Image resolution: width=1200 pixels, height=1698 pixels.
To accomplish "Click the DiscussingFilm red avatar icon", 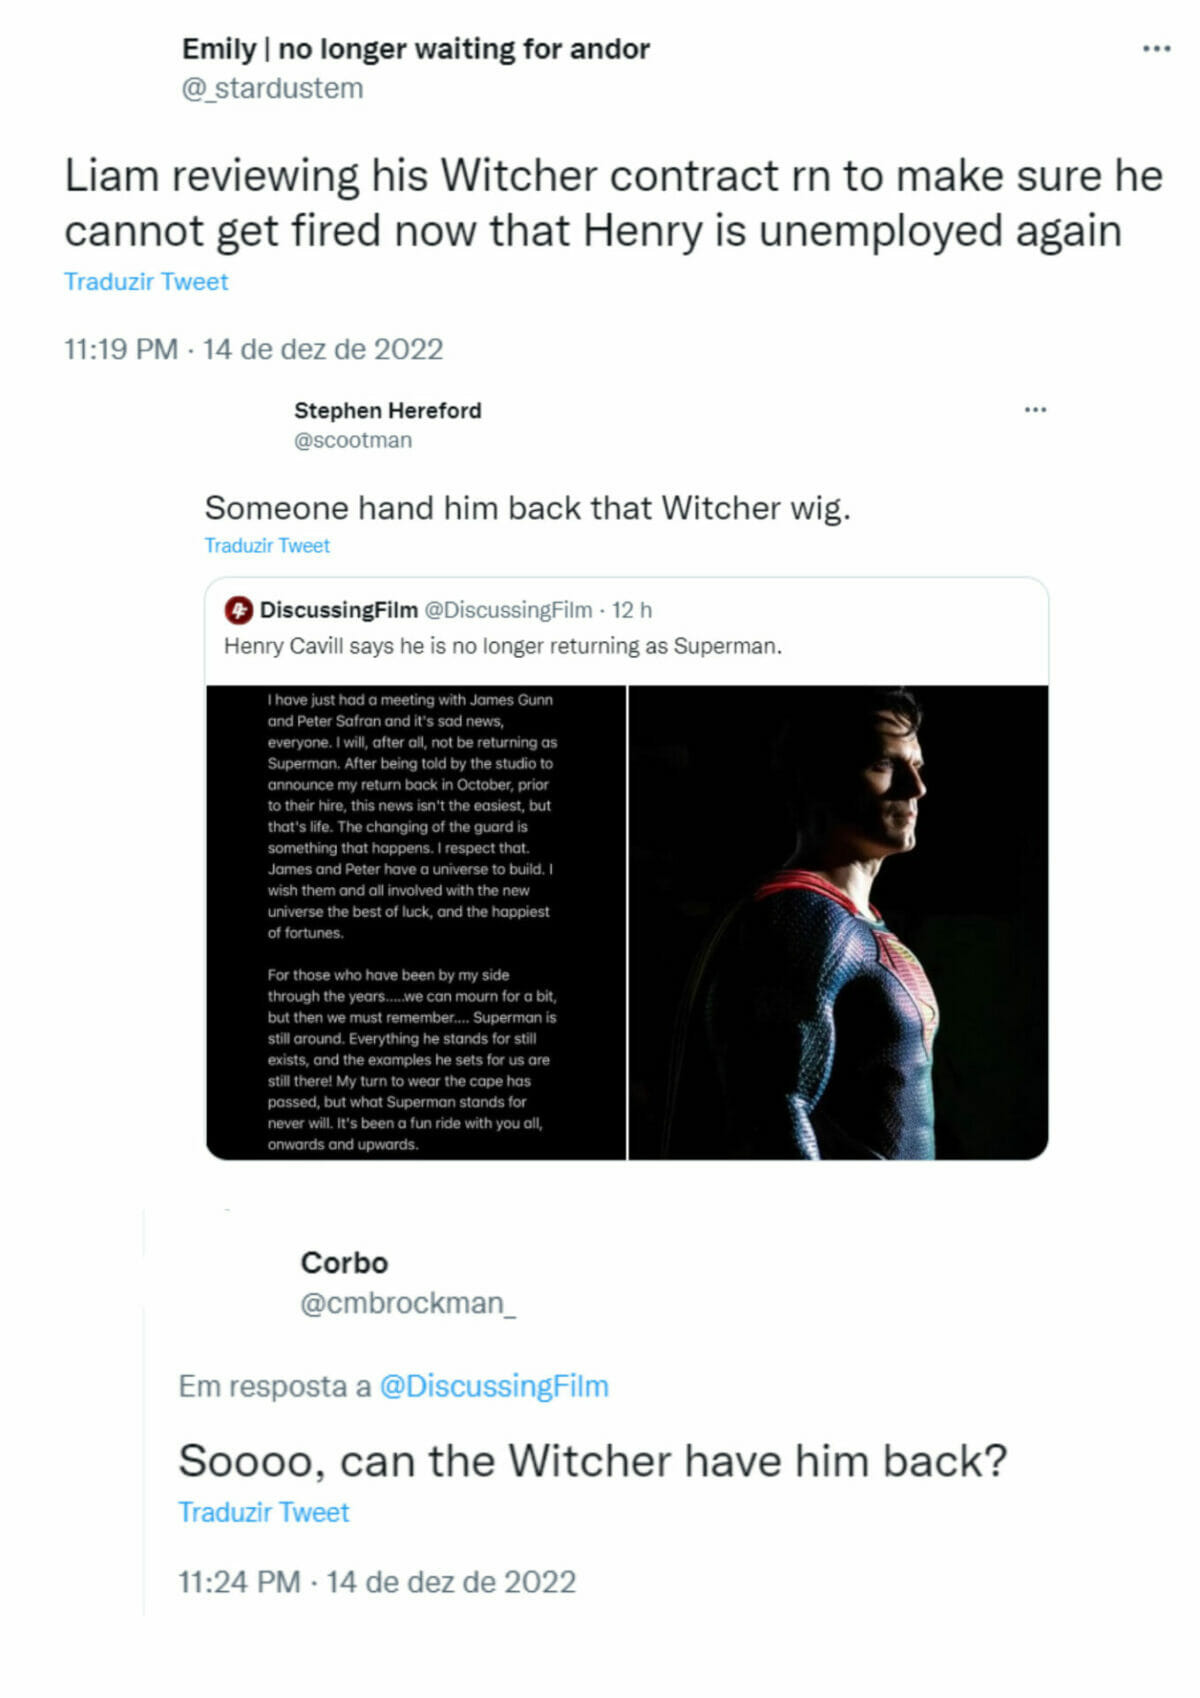I will [x=238, y=610].
